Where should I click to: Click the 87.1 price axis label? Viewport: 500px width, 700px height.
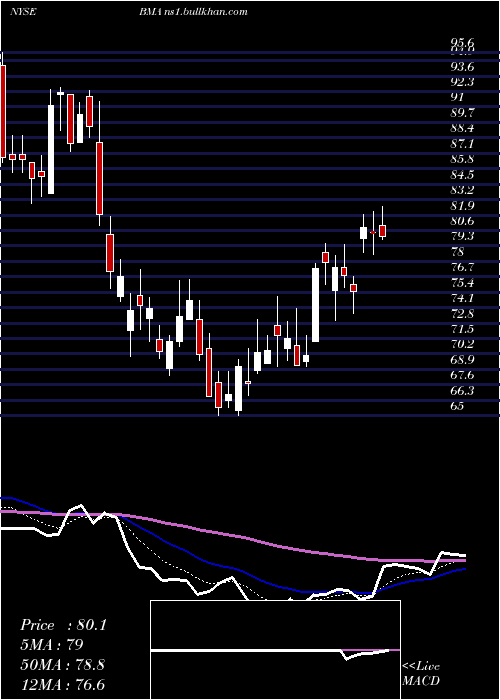[x=462, y=144]
